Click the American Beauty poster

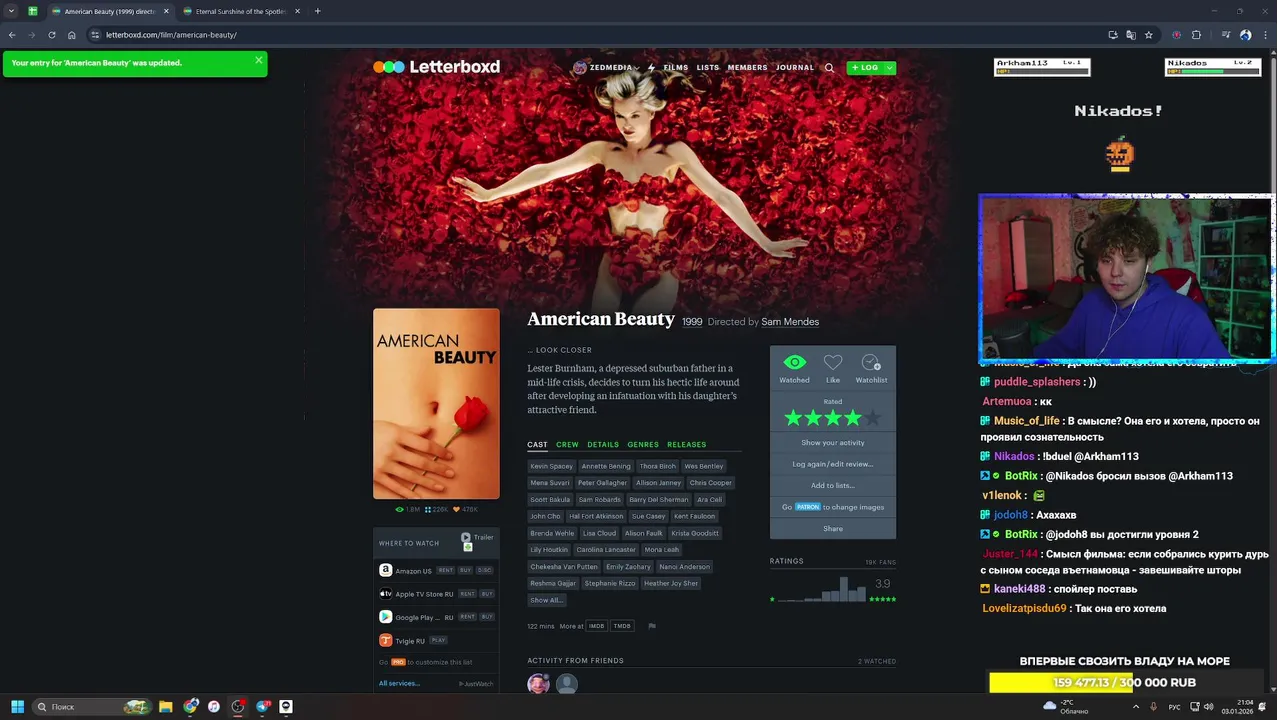pyautogui.click(x=436, y=404)
